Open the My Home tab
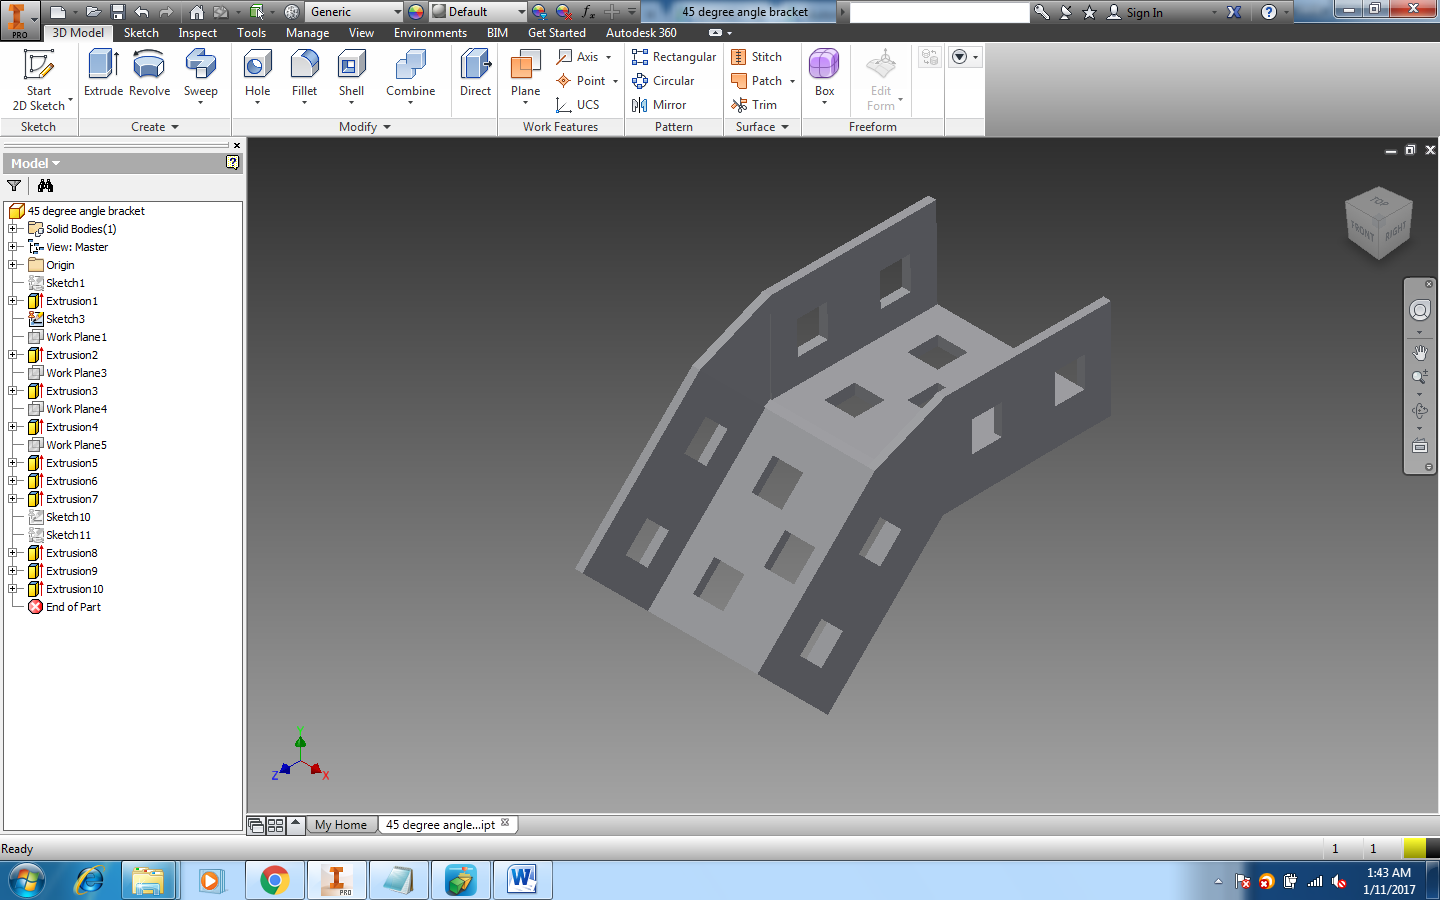1440x900 pixels. [341, 824]
